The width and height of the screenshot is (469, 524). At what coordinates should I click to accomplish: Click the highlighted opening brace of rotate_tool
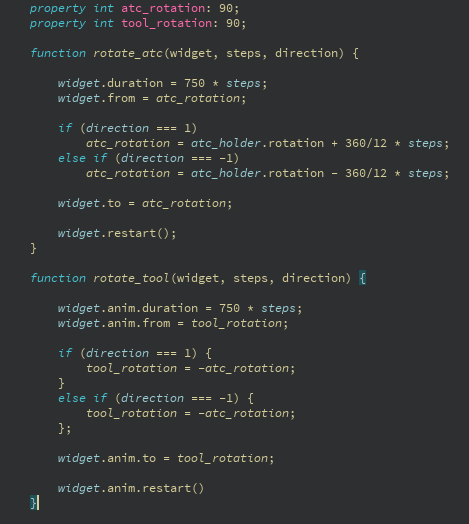point(362,278)
